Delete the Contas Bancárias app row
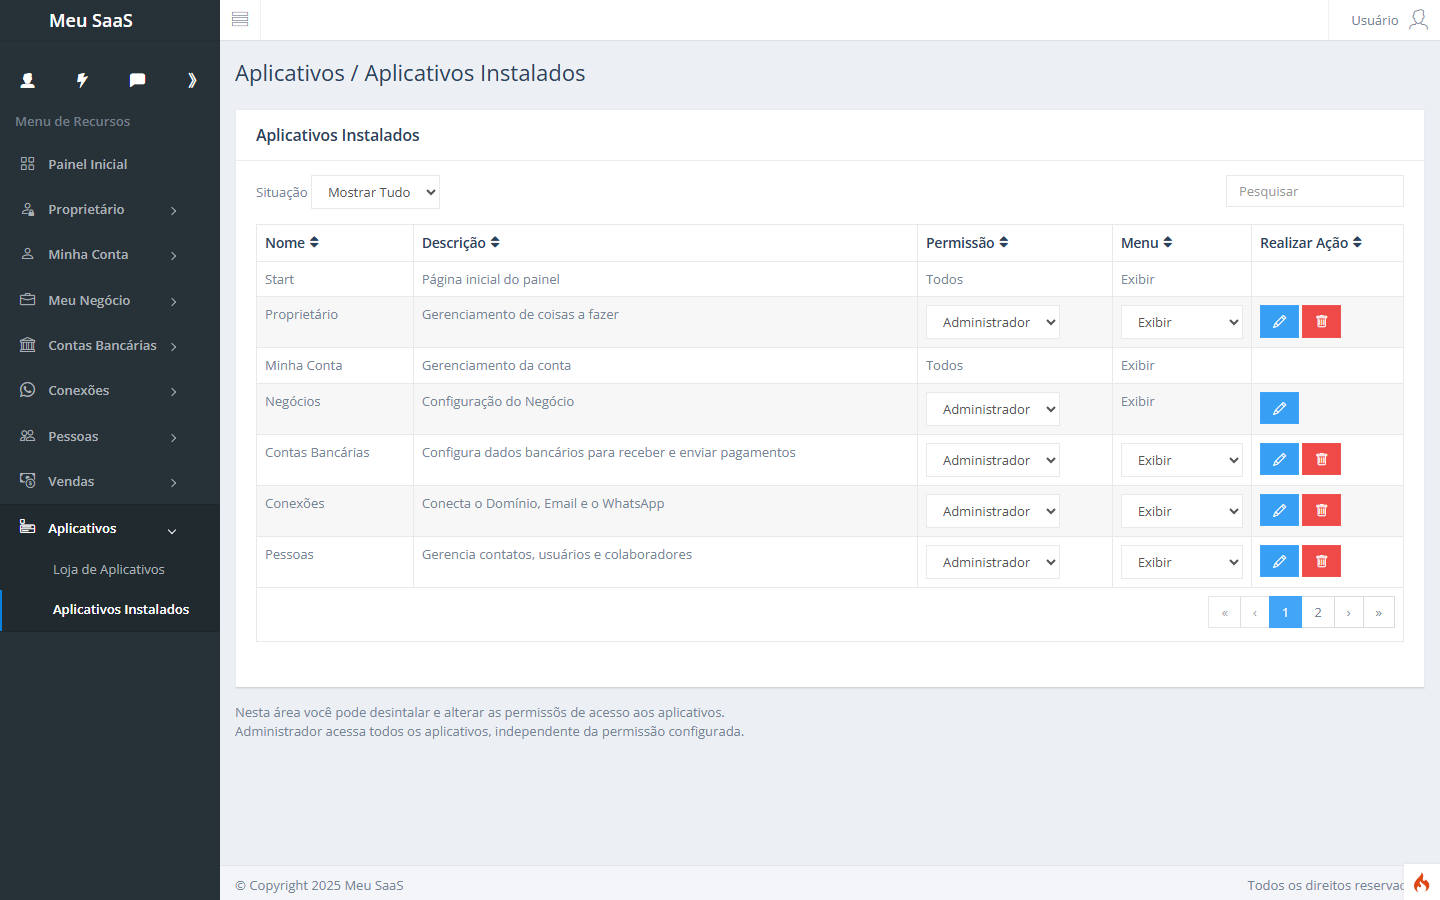The height and width of the screenshot is (900, 1440). pyautogui.click(x=1321, y=459)
